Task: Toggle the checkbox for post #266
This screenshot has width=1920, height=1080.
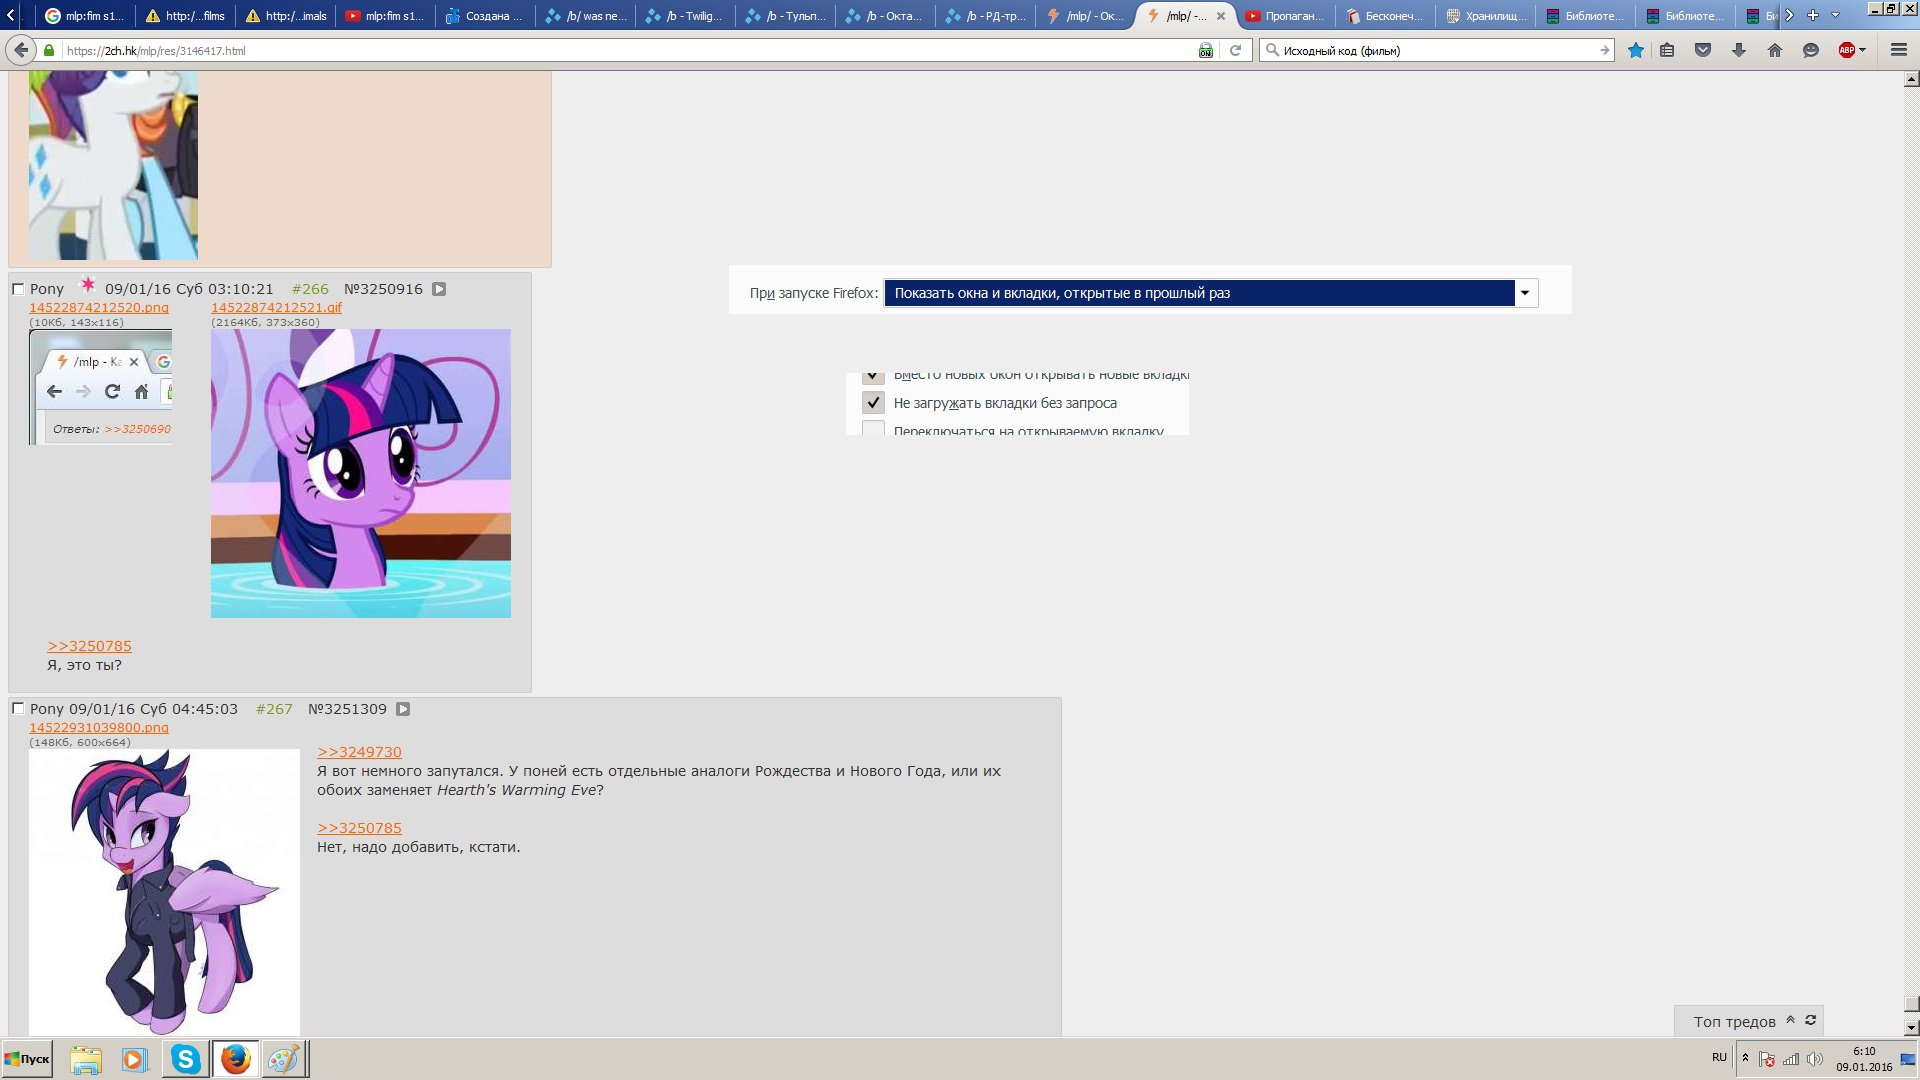Action: click(x=18, y=289)
